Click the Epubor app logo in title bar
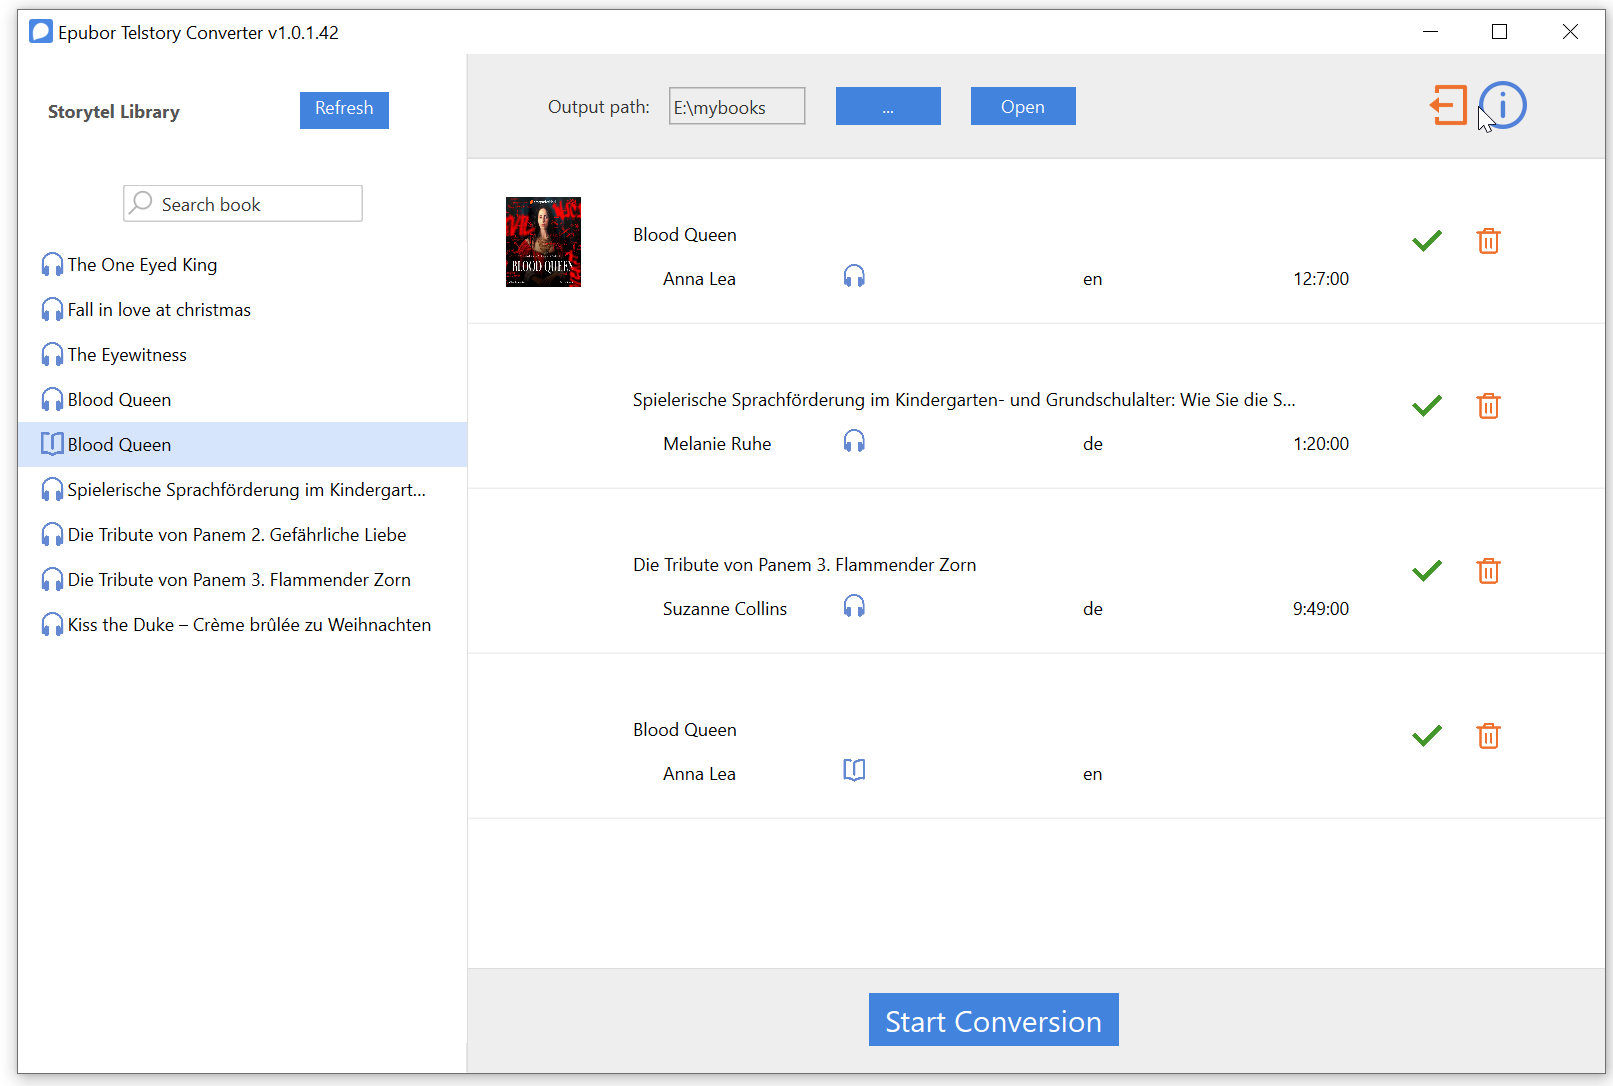Screen dimensions: 1613x1086 click(x=41, y=32)
